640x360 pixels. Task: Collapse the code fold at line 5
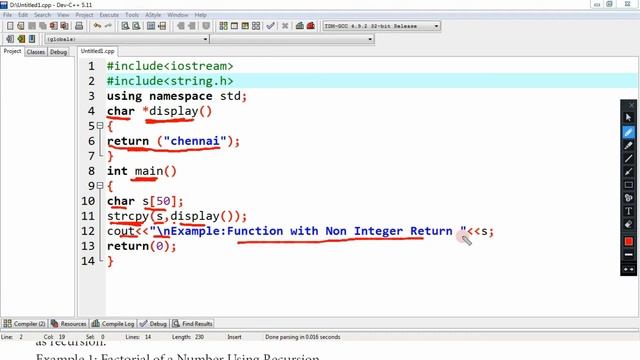[x=100, y=126]
